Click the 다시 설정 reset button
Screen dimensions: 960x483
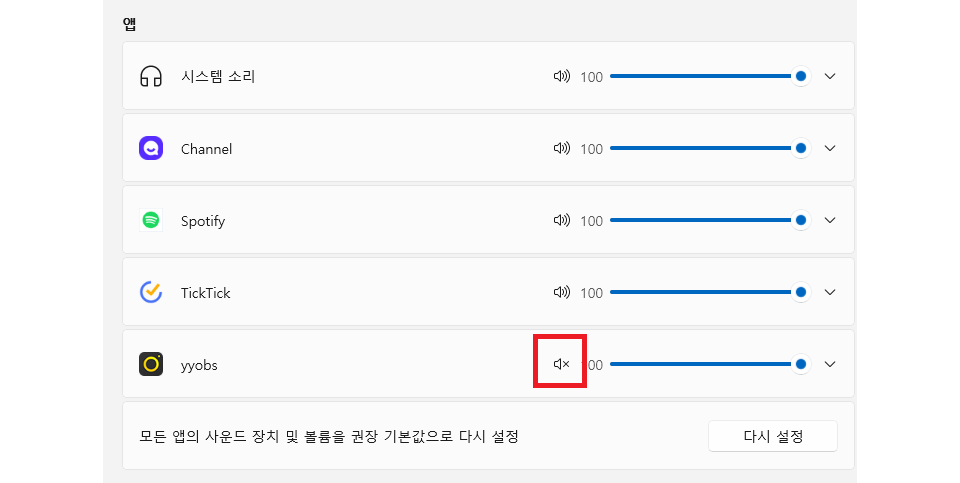click(x=773, y=436)
